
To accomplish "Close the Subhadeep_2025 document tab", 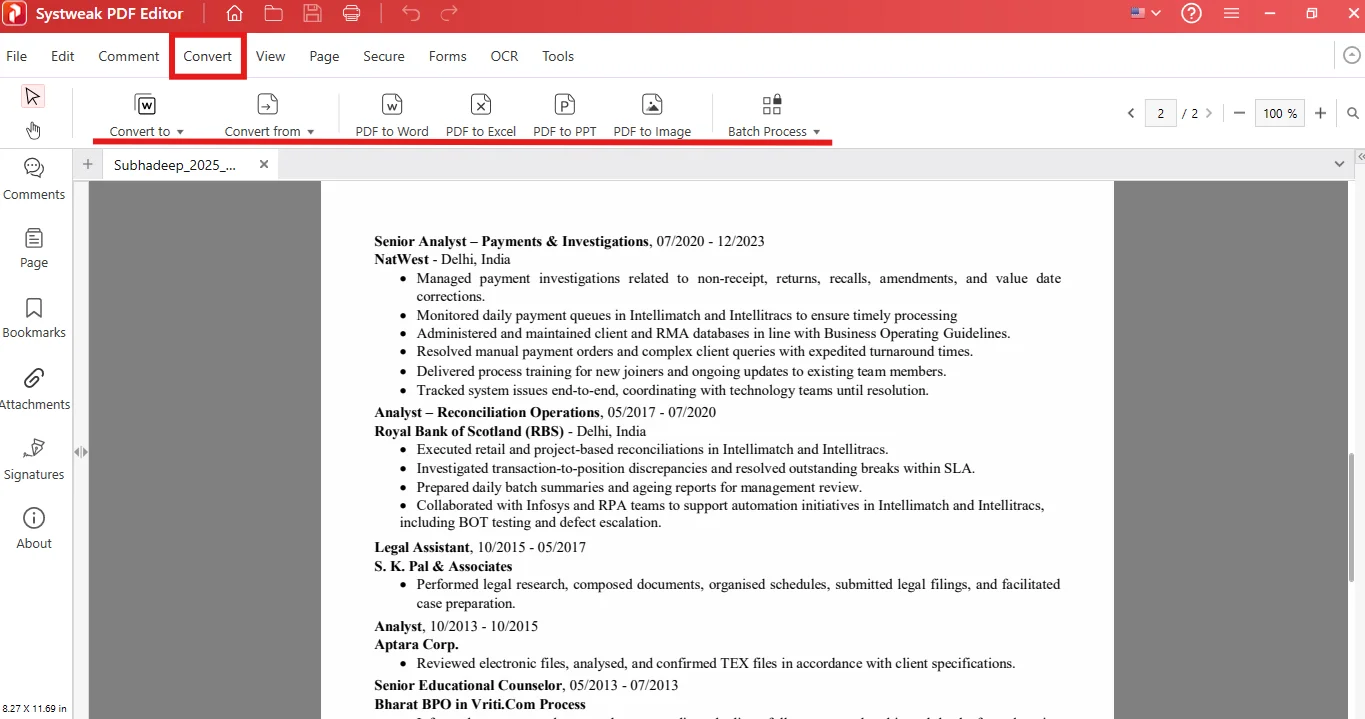I will click(264, 164).
